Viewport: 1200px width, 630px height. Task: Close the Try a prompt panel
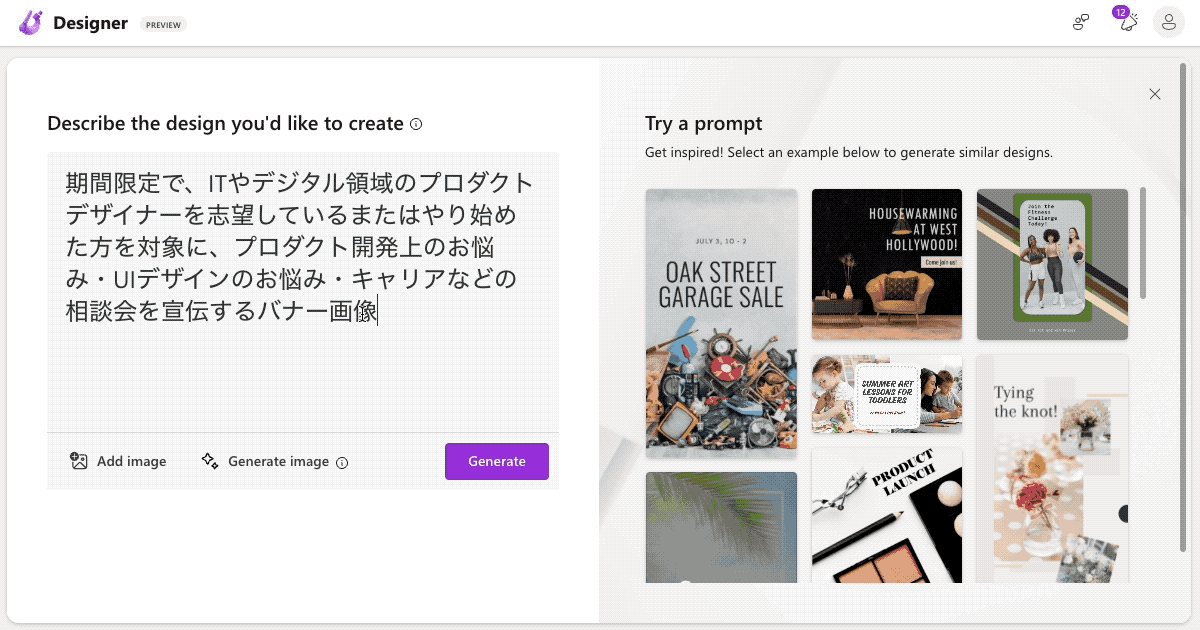click(x=1155, y=93)
